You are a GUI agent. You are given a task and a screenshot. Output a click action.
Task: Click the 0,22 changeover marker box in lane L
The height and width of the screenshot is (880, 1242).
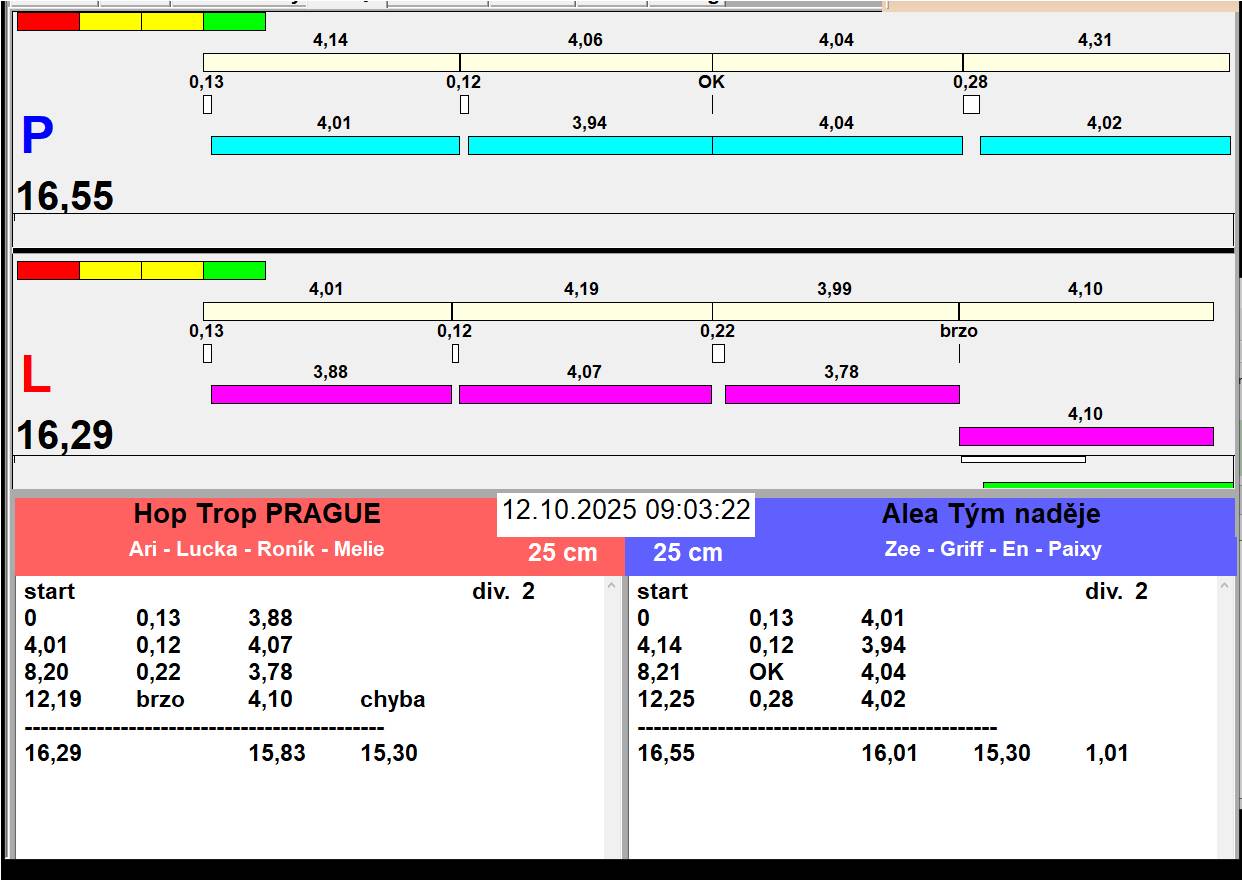(x=718, y=353)
